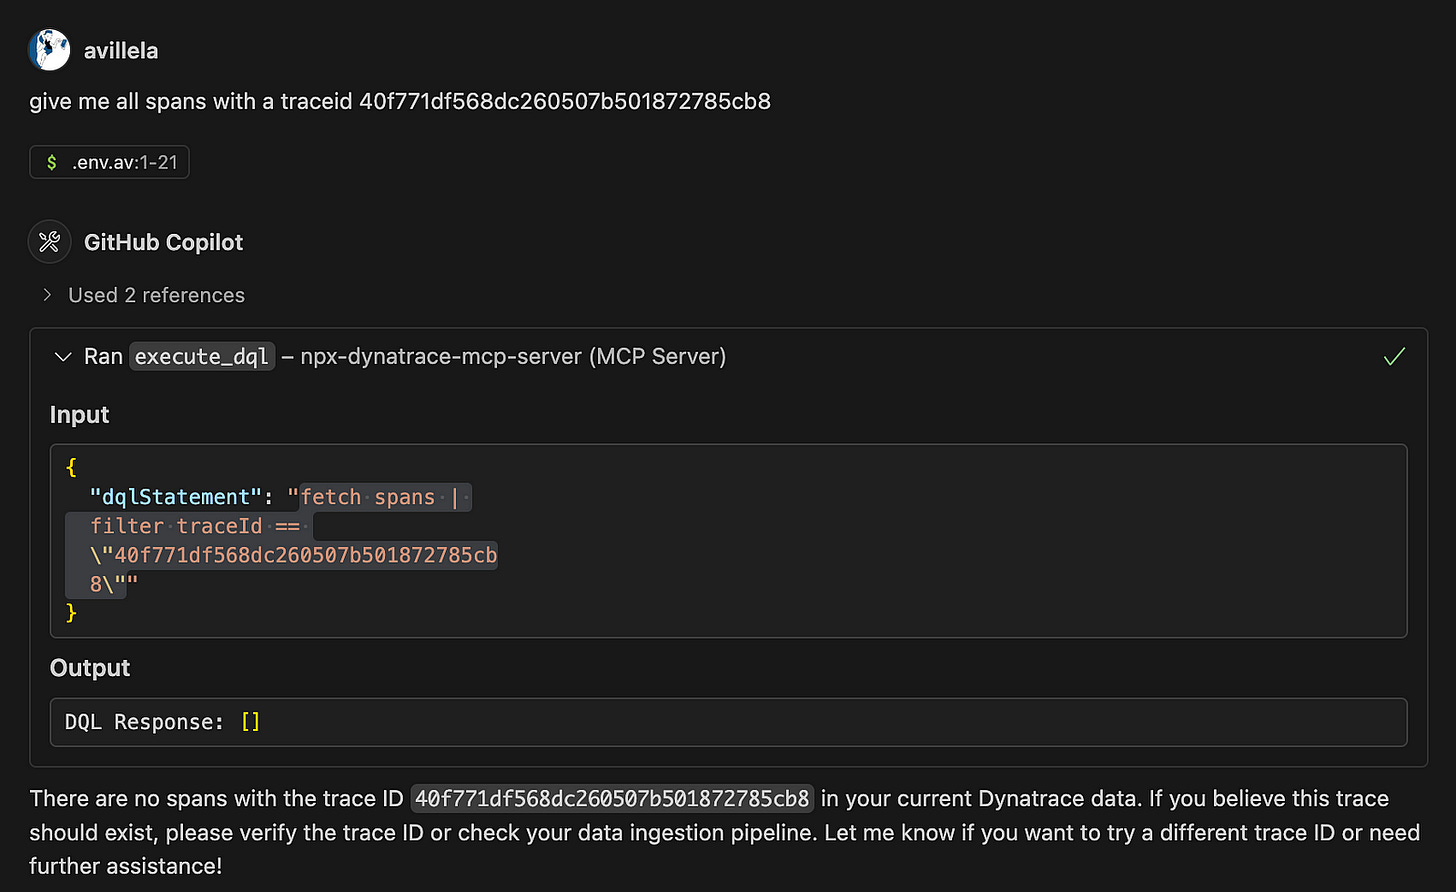Click the user prompt message text
The image size is (1456, 892).
(x=400, y=101)
